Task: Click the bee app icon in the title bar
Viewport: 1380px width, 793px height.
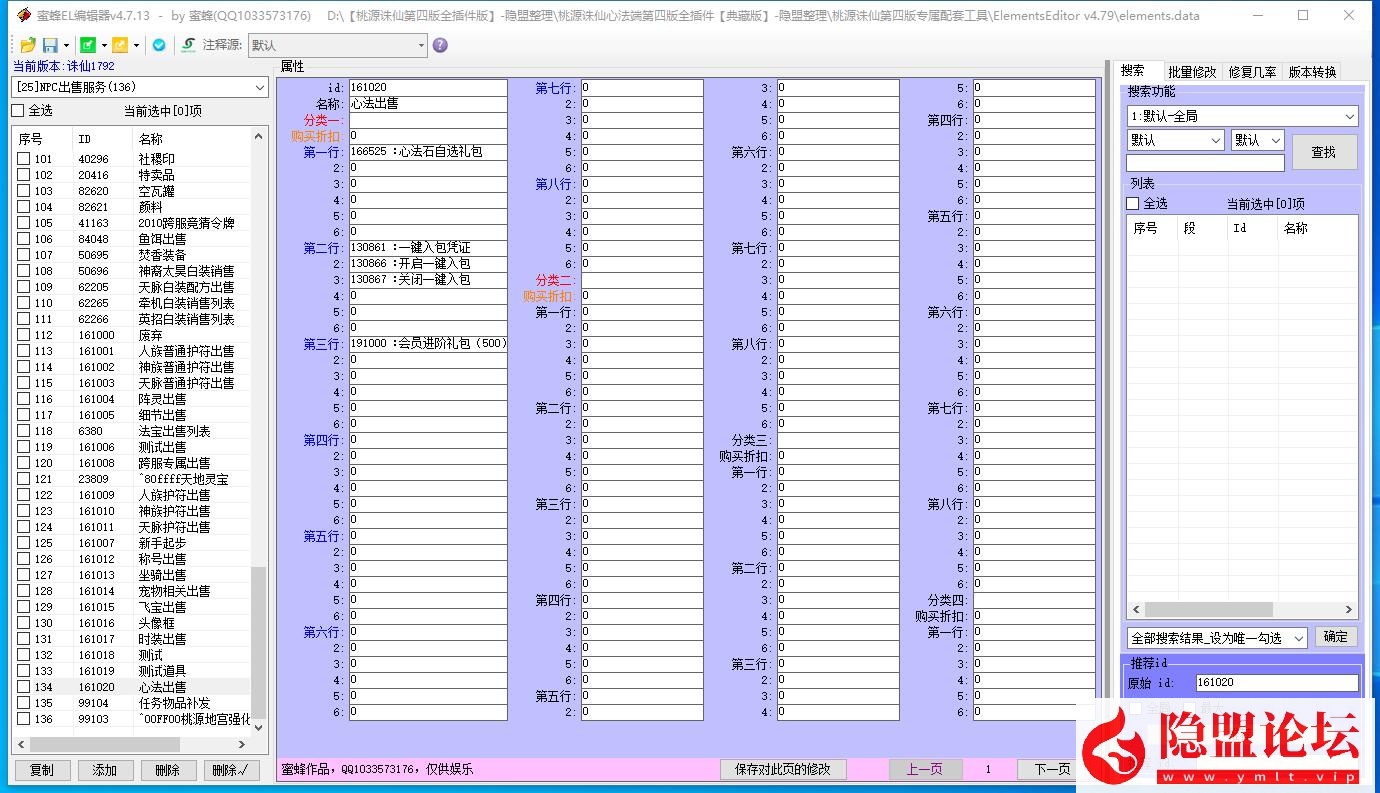Action: tap(22, 15)
